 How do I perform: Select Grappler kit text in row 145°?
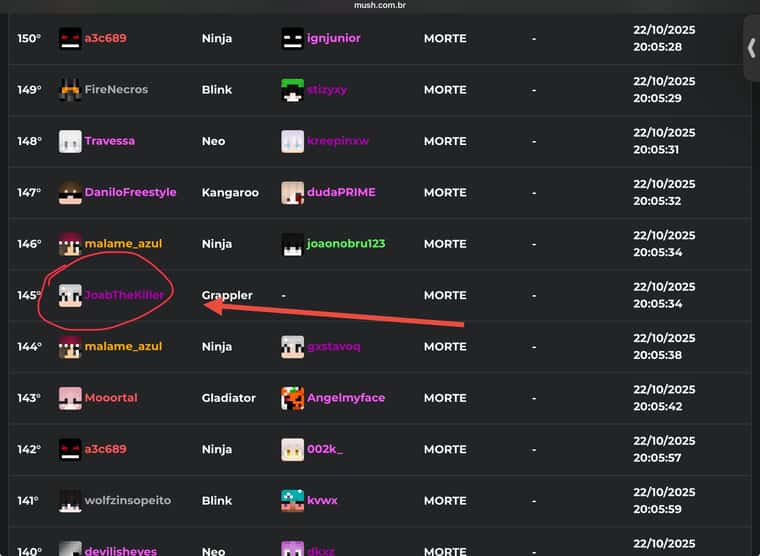coord(227,296)
